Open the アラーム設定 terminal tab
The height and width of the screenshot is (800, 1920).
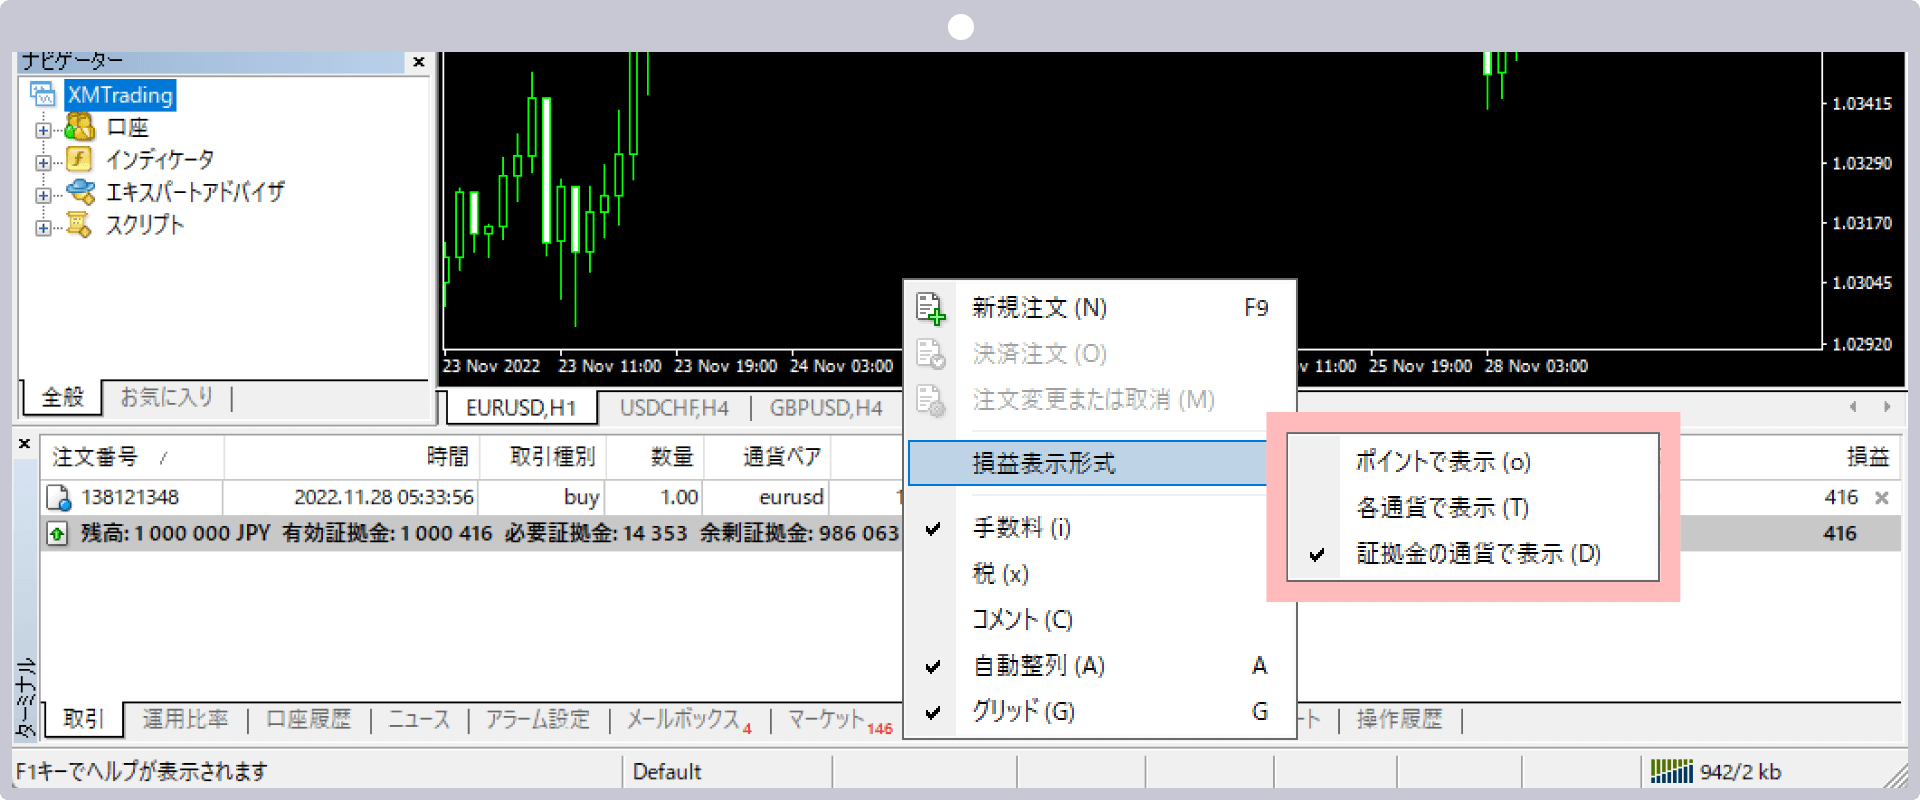pos(538,719)
